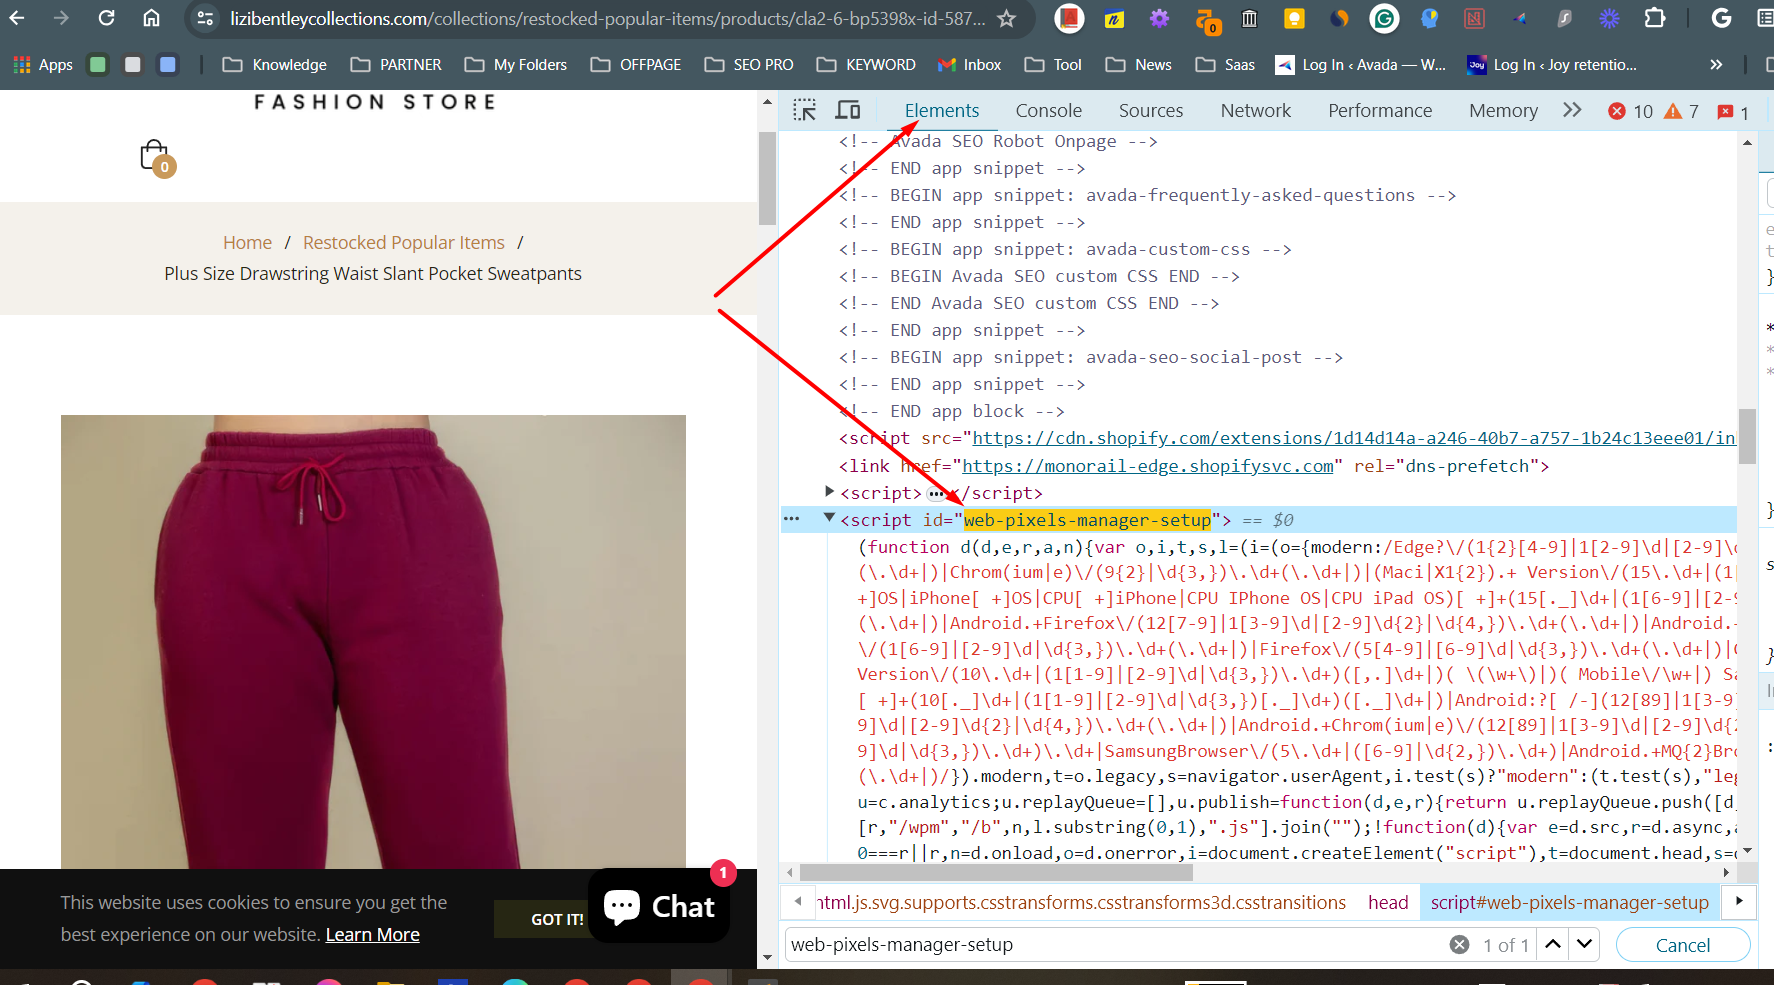The width and height of the screenshot is (1774, 985).
Task: Open the more options dots on selected node
Action: (792, 519)
